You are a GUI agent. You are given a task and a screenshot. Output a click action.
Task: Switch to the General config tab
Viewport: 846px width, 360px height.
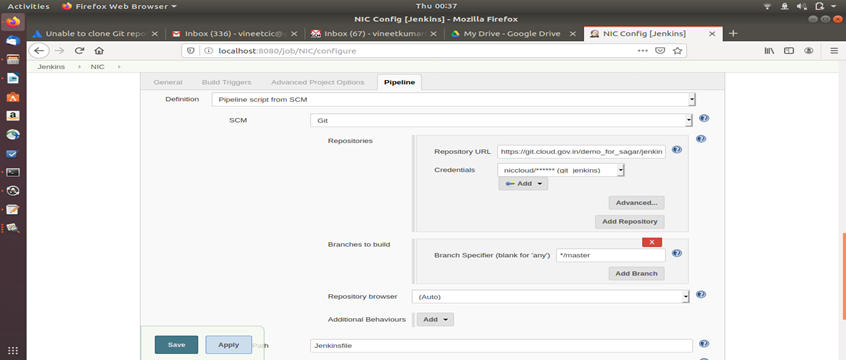click(168, 83)
